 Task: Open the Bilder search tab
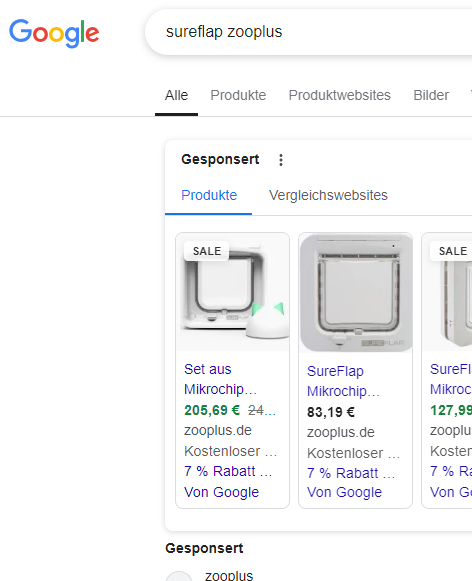point(431,95)
